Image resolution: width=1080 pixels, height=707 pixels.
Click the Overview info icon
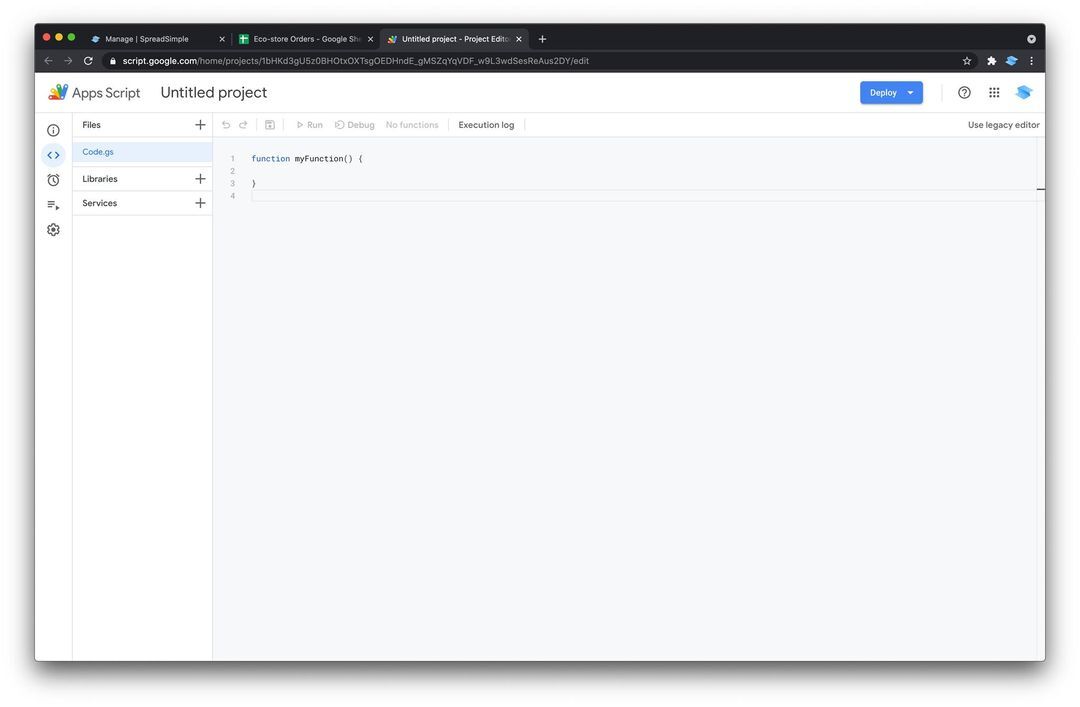53,129
